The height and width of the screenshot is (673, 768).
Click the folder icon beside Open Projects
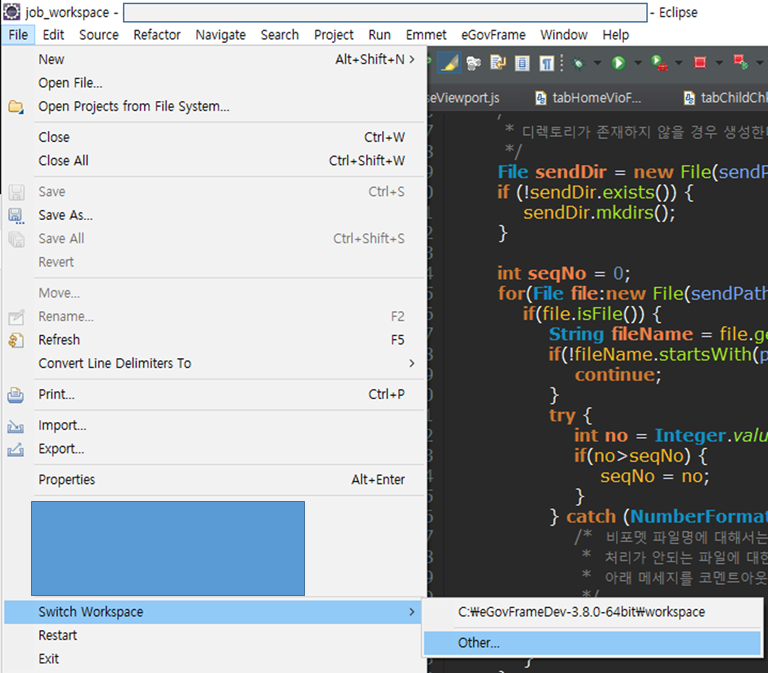coord(16,106)
